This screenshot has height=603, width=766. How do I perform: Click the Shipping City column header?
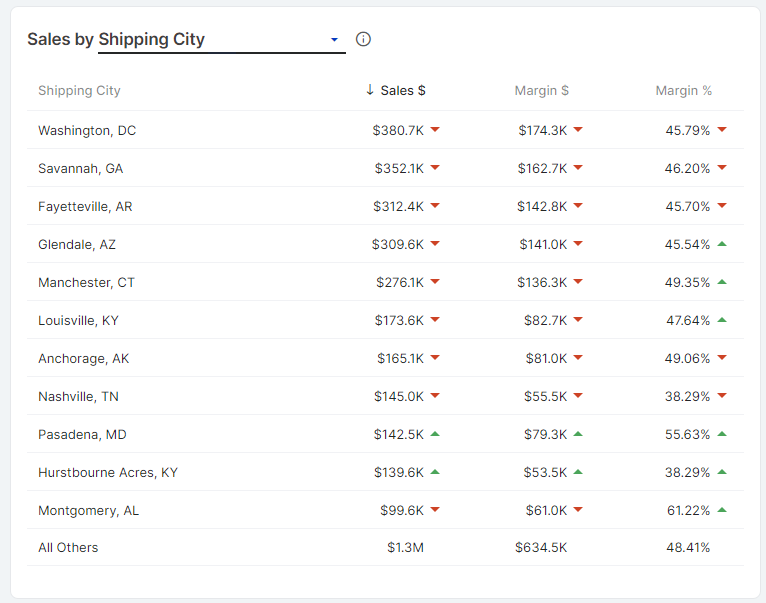coord(79,91)
